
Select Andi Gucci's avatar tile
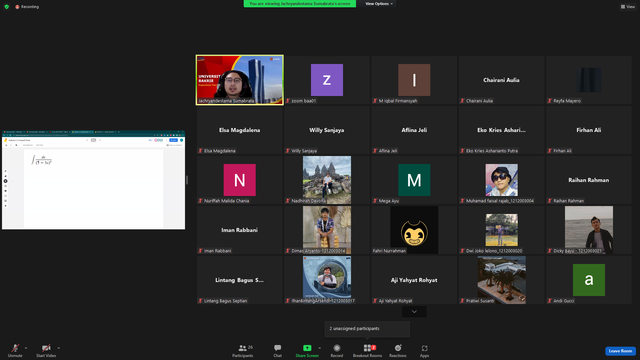(x=589, y=280)
